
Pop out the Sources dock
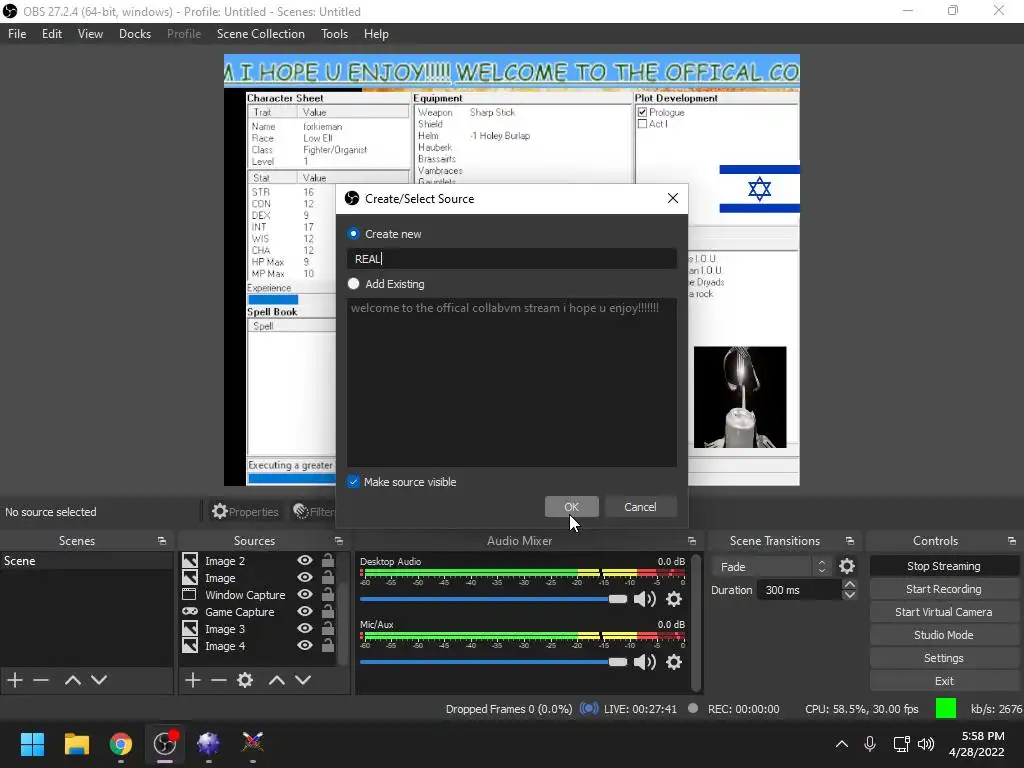point(339,541)
